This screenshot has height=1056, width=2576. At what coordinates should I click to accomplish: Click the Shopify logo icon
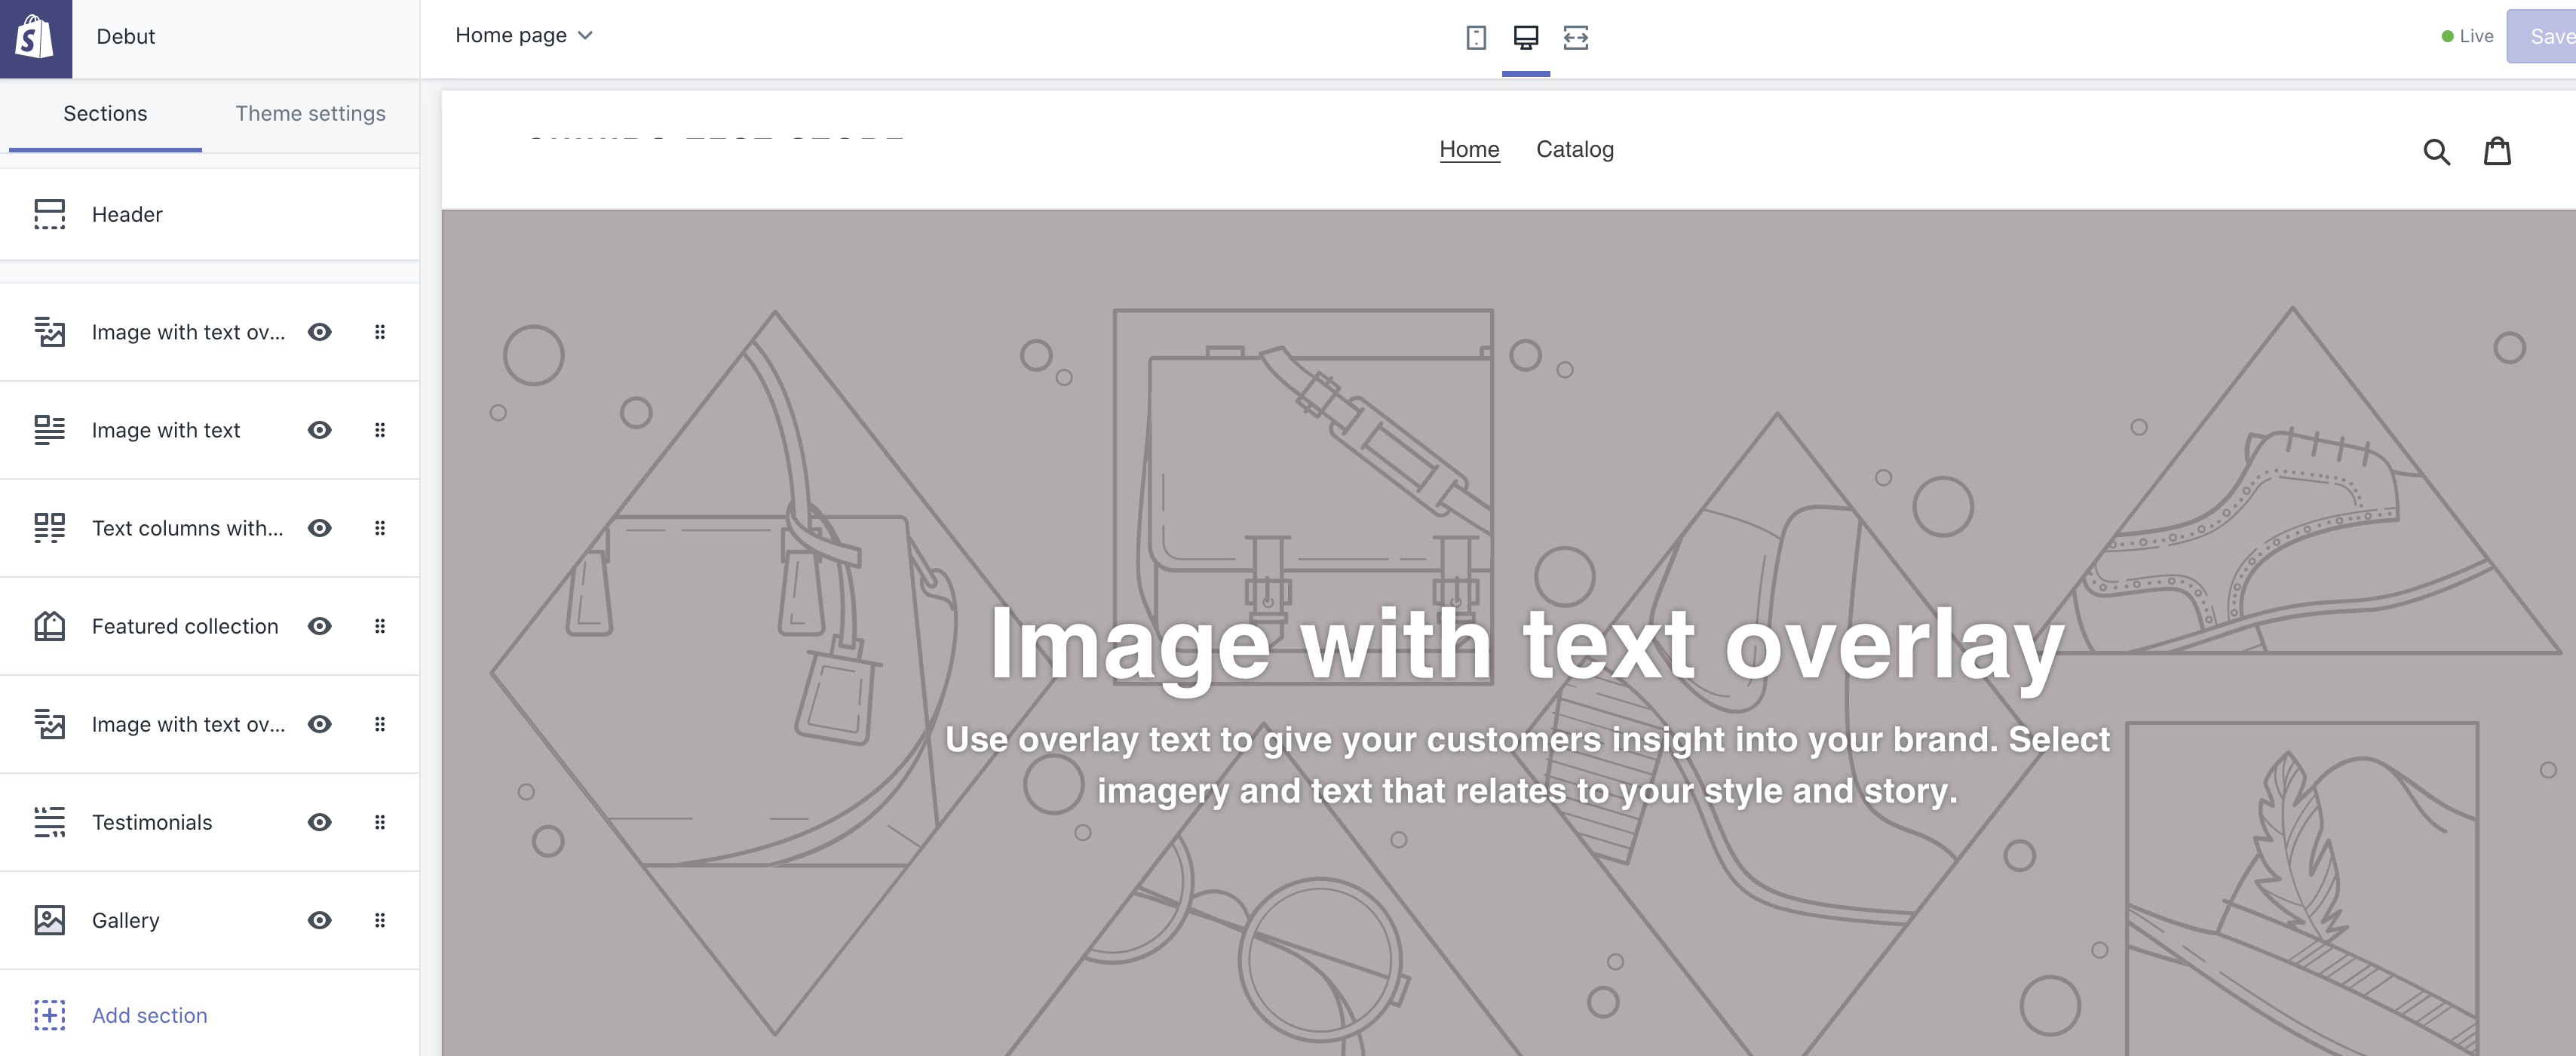(x=34, y=37)
